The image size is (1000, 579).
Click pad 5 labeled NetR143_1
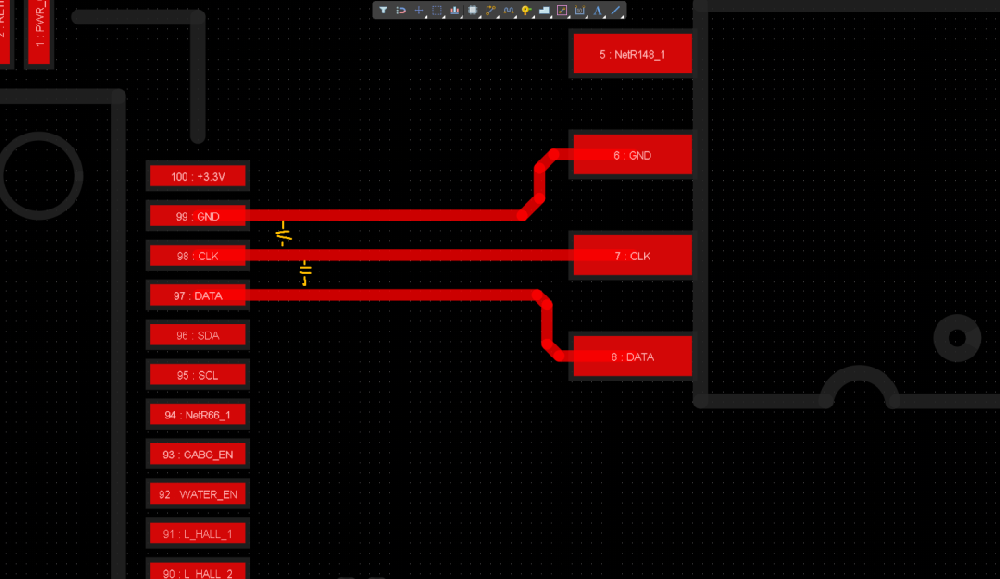coord(631,54)
